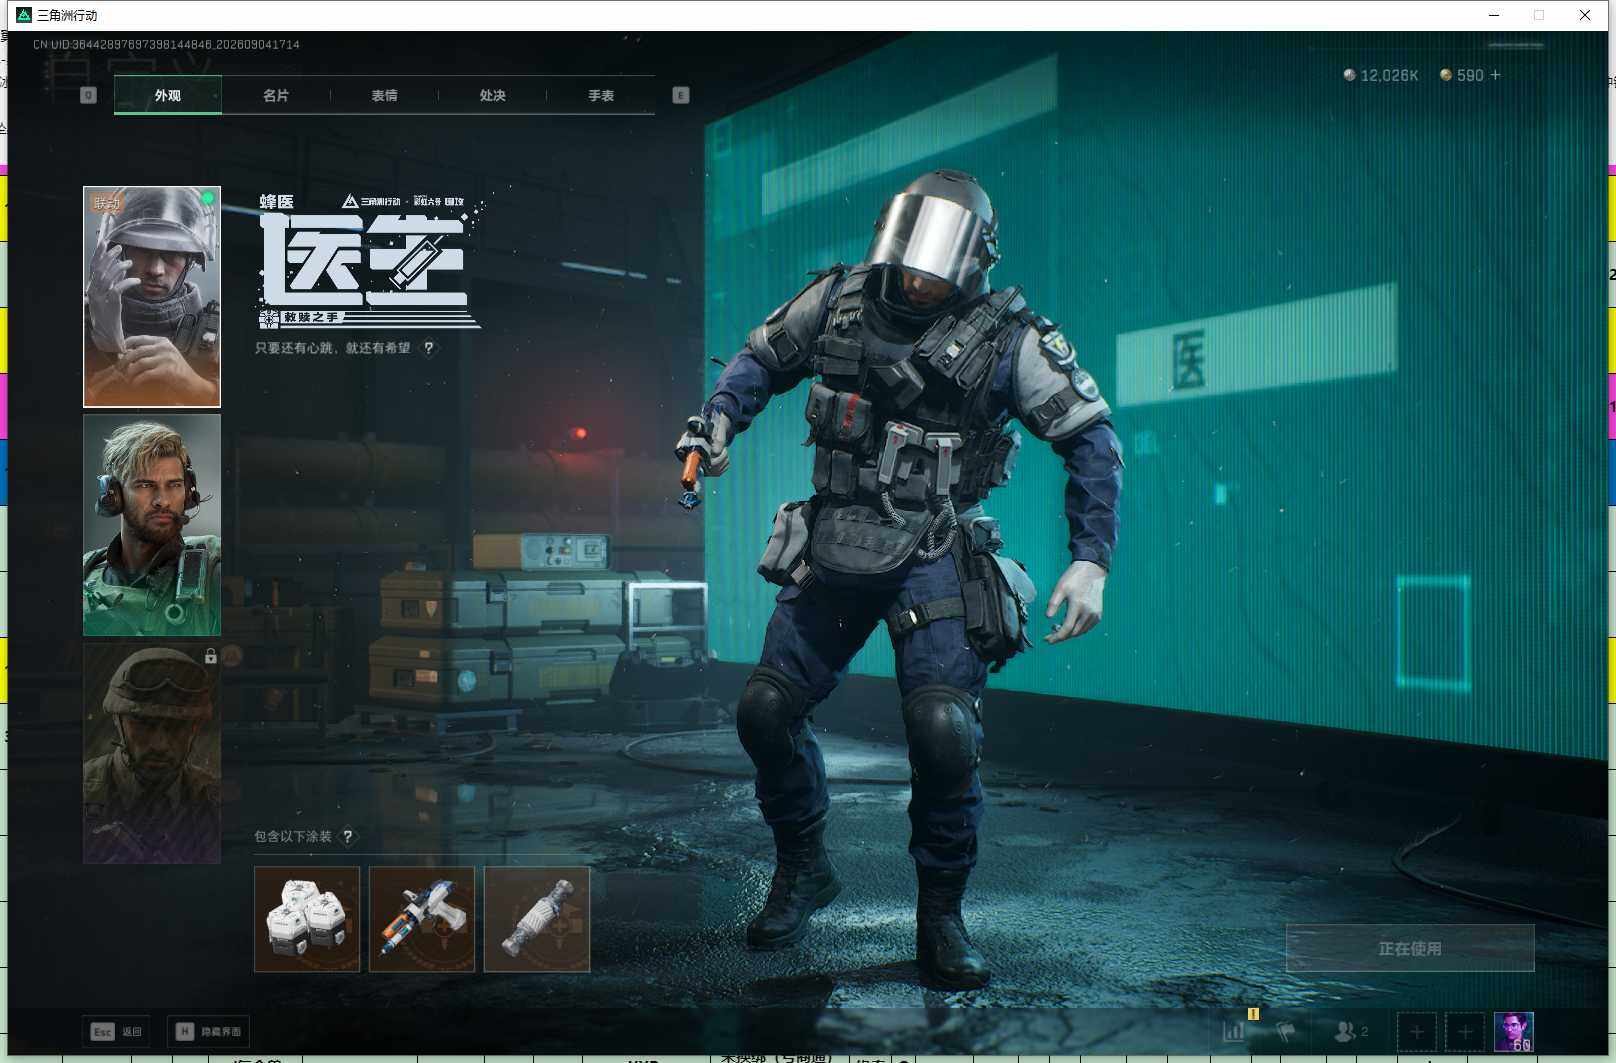Select the white hexagonal canisters item
Image resolution: width=1616 pixels, height=1063 pixels.
(307, 919)
